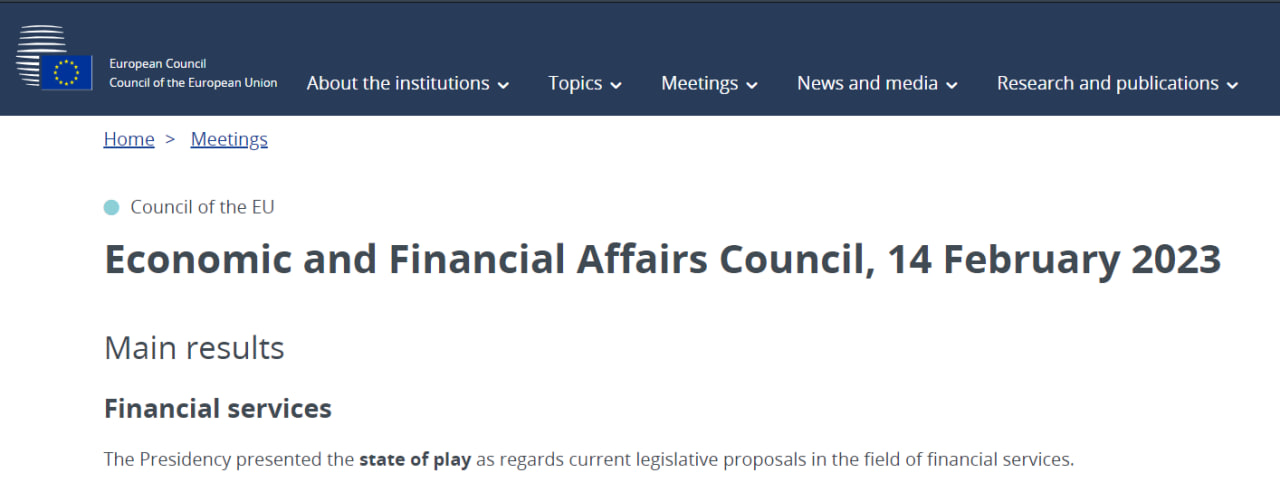Click Council of the European Union text
The height and width of the screenshot is (501, 1280).
tap(193, 83)
